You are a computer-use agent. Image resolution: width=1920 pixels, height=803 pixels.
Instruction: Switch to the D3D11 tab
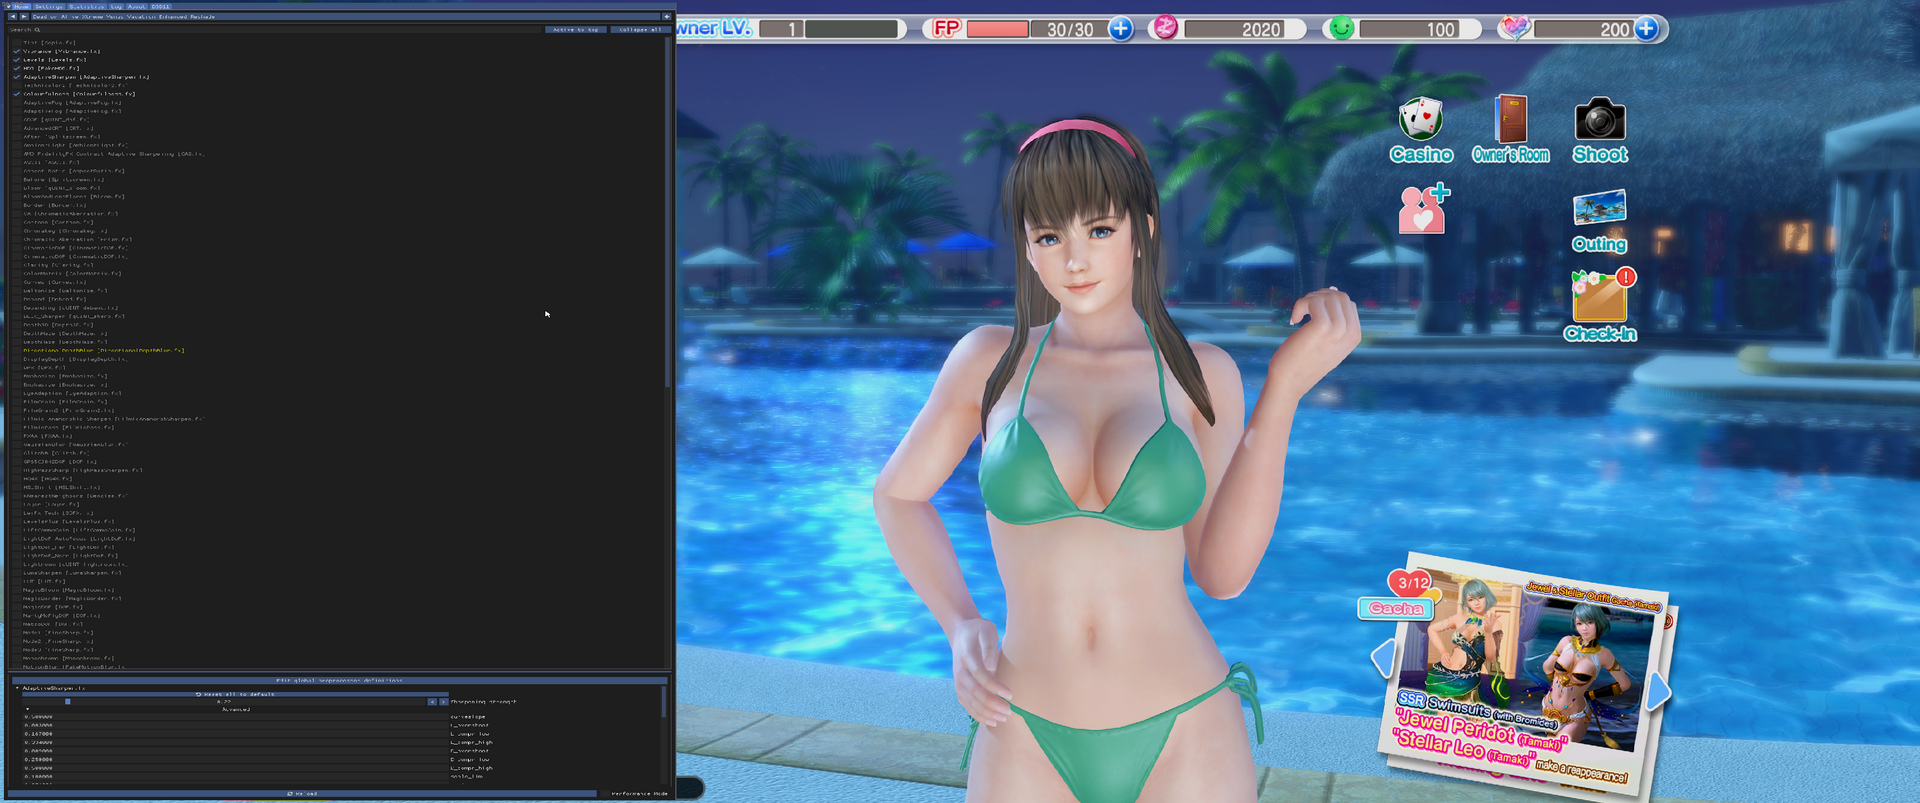pos(160,6)
